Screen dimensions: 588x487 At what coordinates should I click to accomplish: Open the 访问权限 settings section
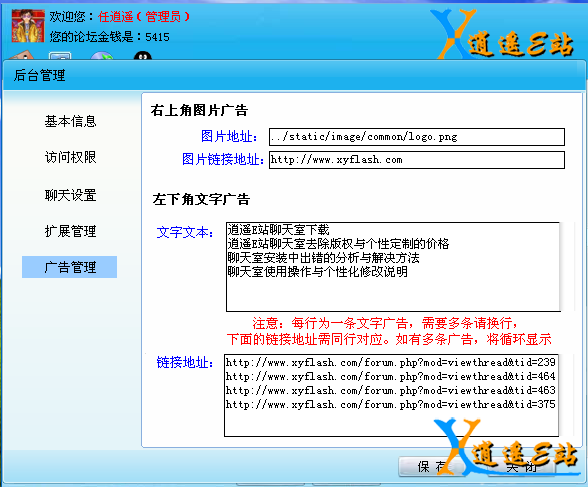70,157
